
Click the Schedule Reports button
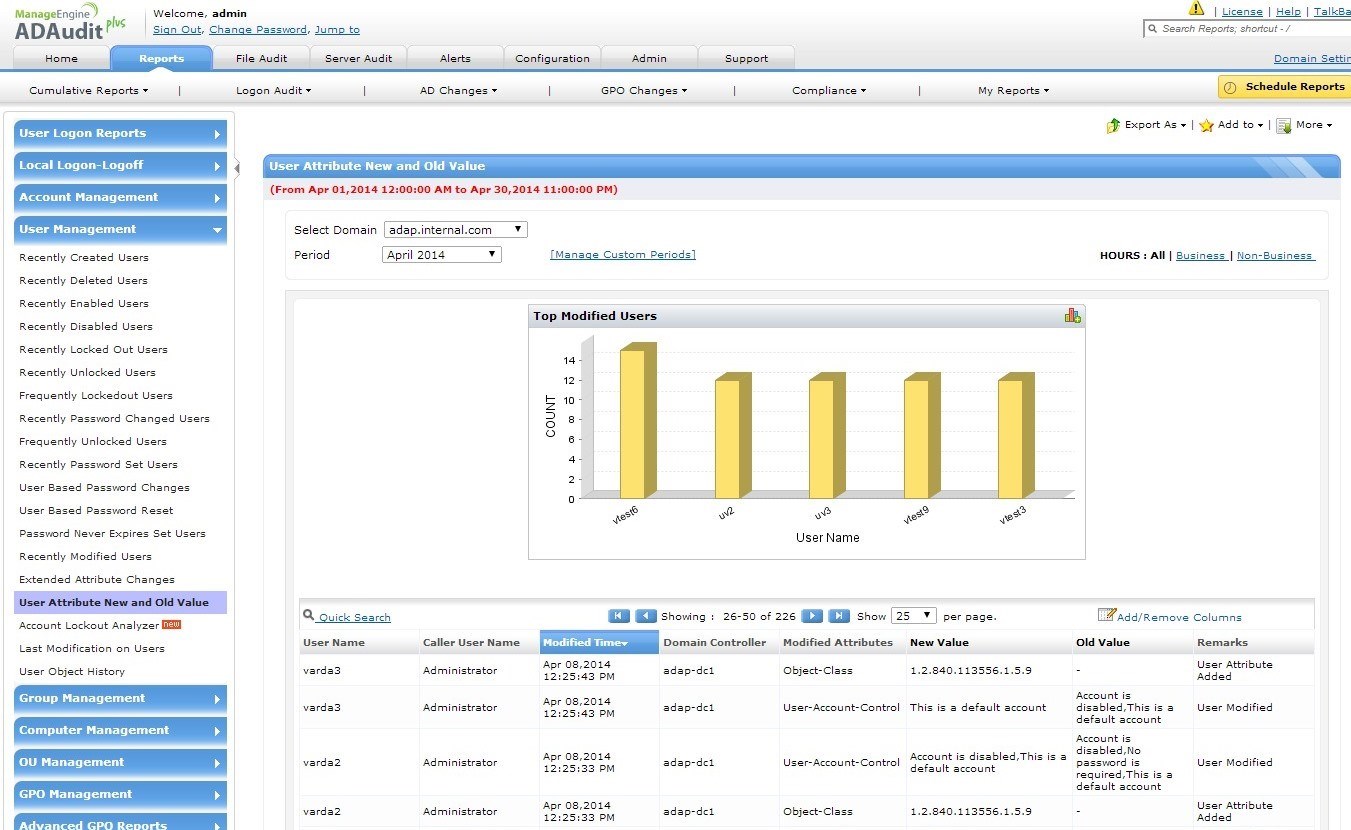(x=1284, y=87)
